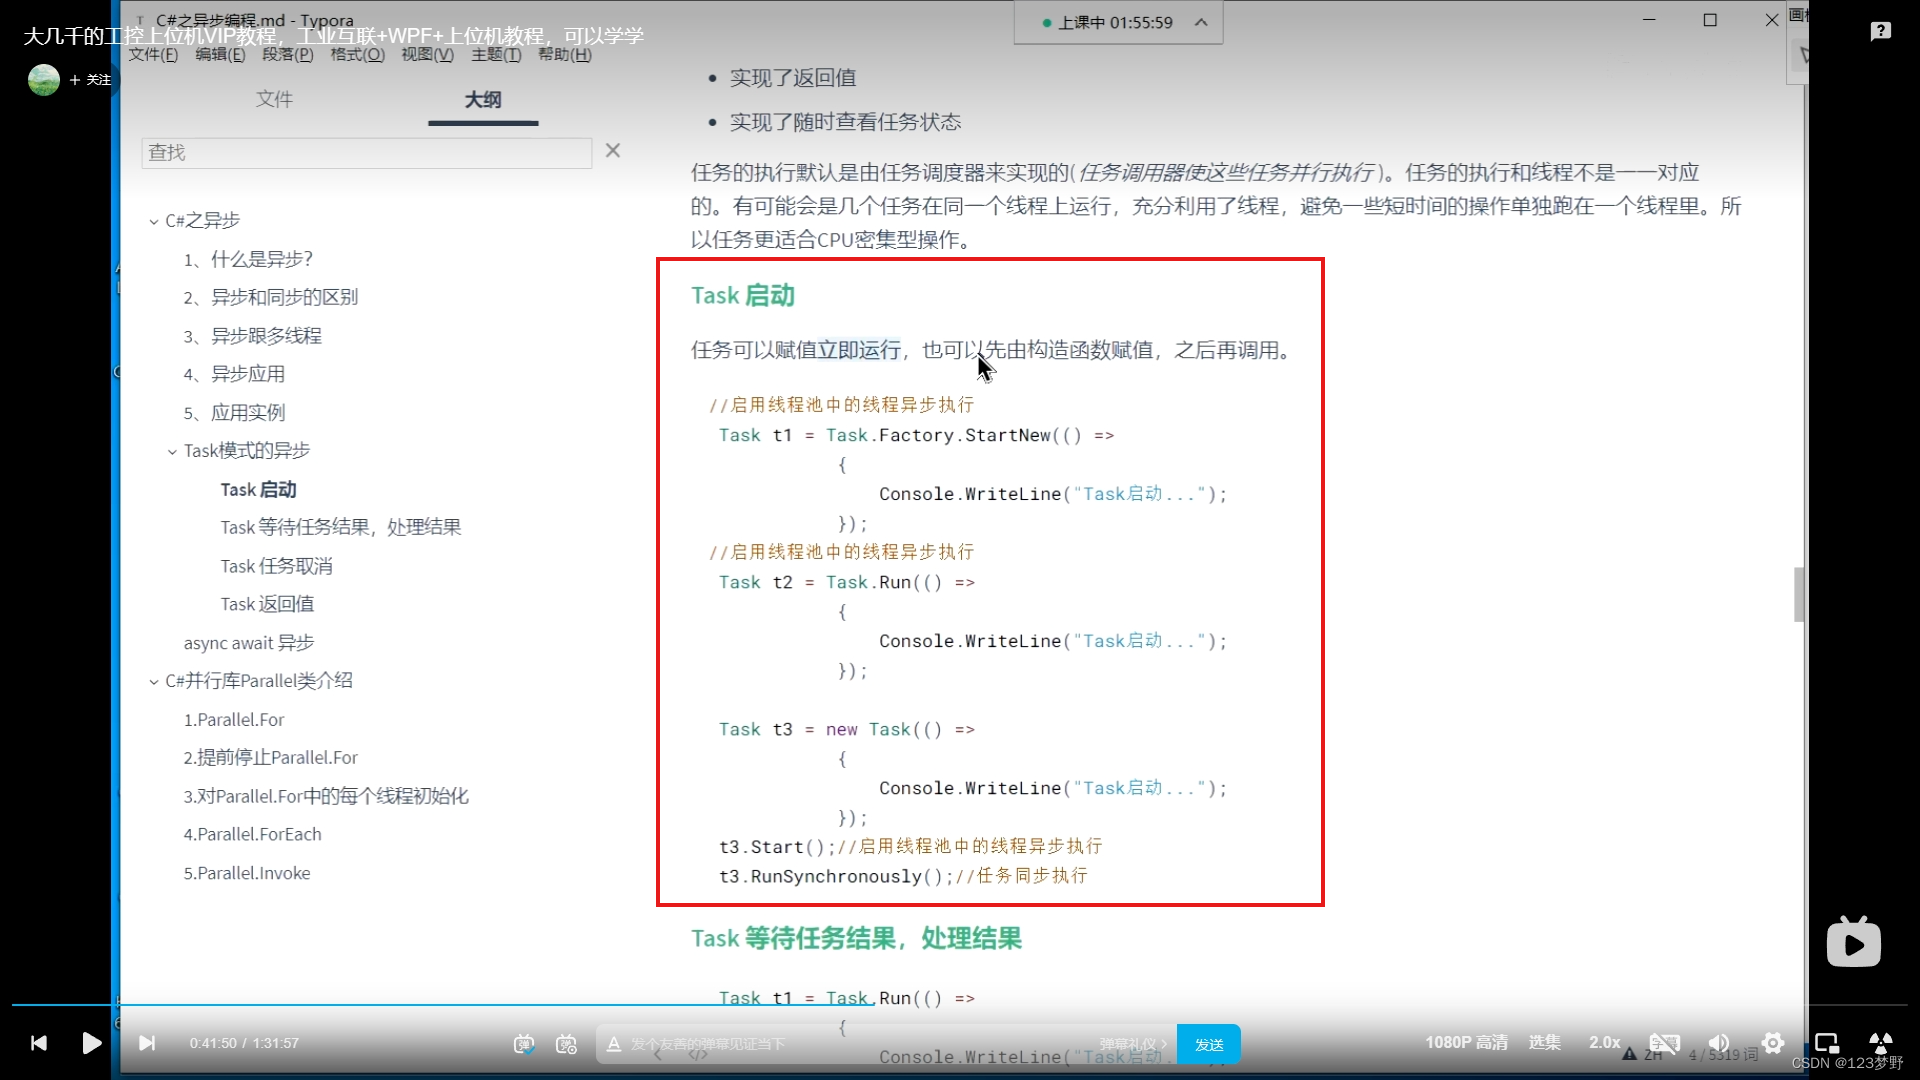The height and width of the screenshot is (1080, 1920).
Task: Open 选集 episode list
Action: (1544, 1043)
